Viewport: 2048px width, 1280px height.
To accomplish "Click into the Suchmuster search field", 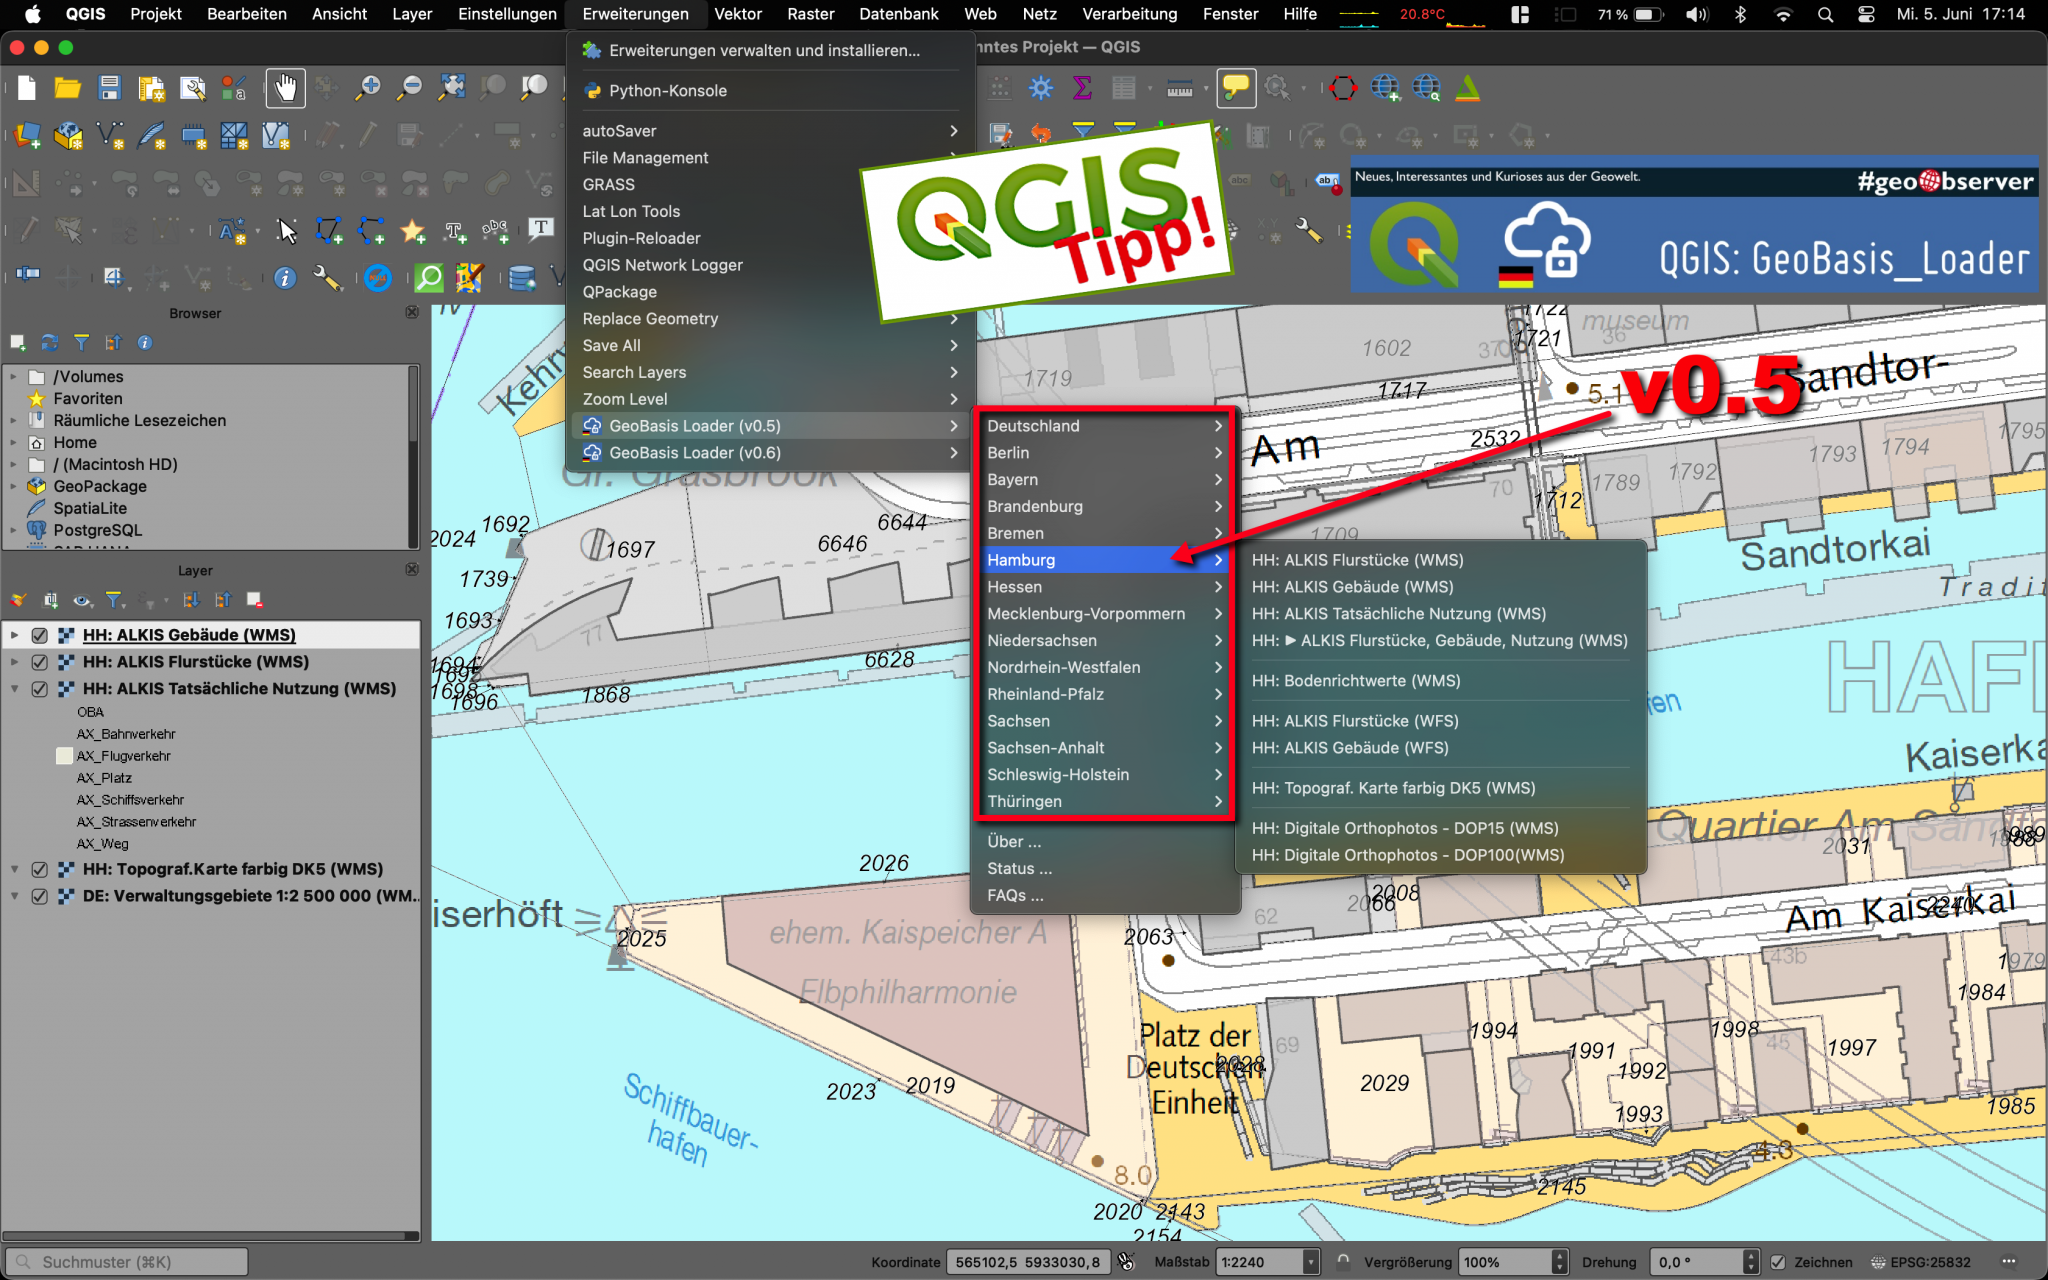I will [127, 1261].
